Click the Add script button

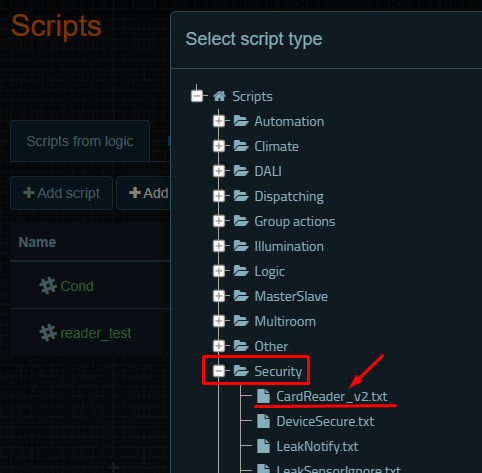[62, 193]
